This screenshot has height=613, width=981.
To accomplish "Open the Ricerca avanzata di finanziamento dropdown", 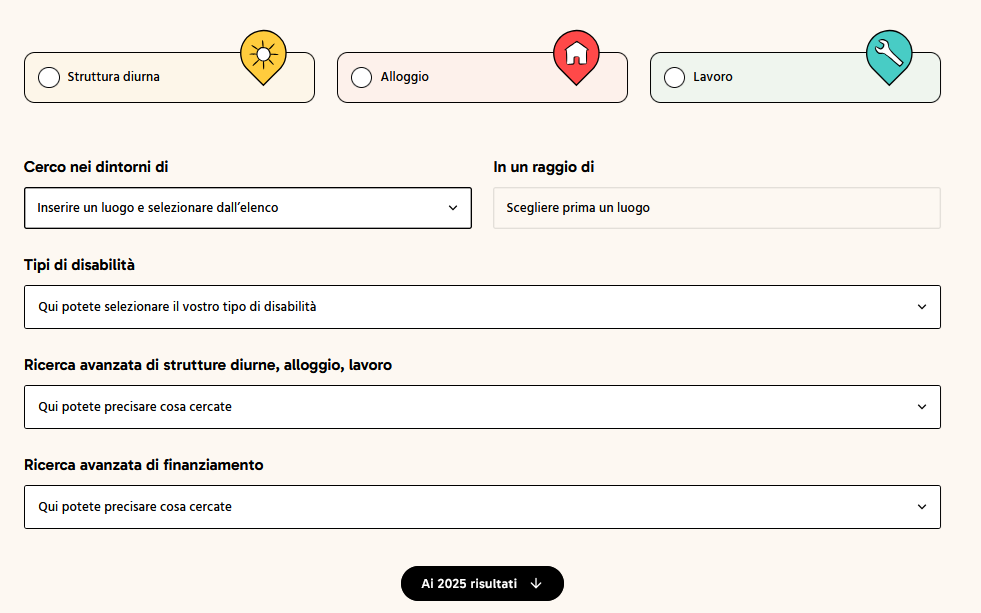I will coord(482,507).
